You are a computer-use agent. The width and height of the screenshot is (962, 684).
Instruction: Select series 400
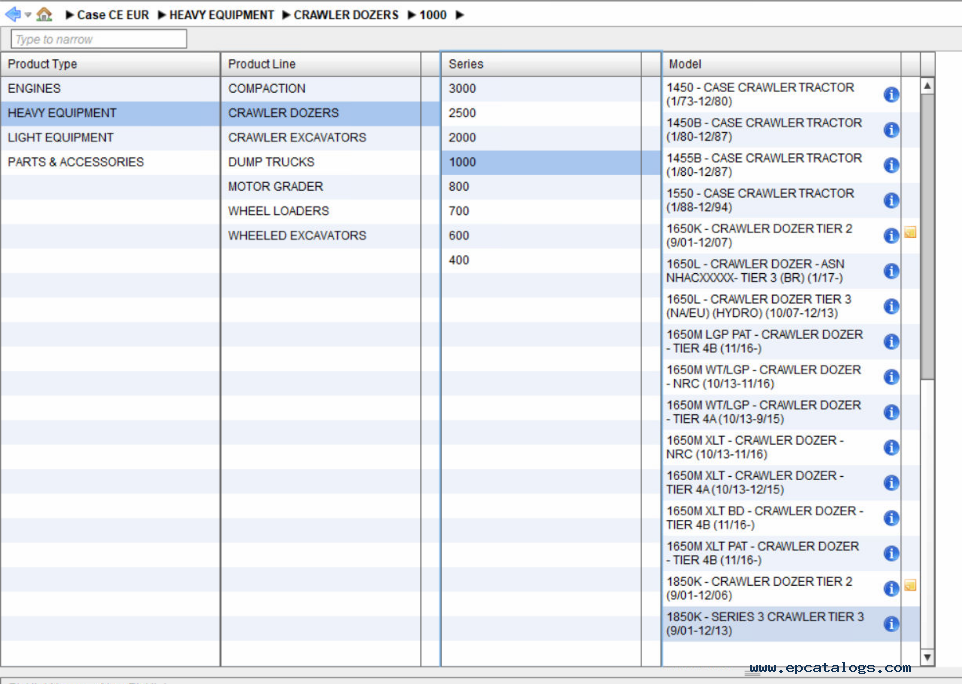(x=551, y=260)
